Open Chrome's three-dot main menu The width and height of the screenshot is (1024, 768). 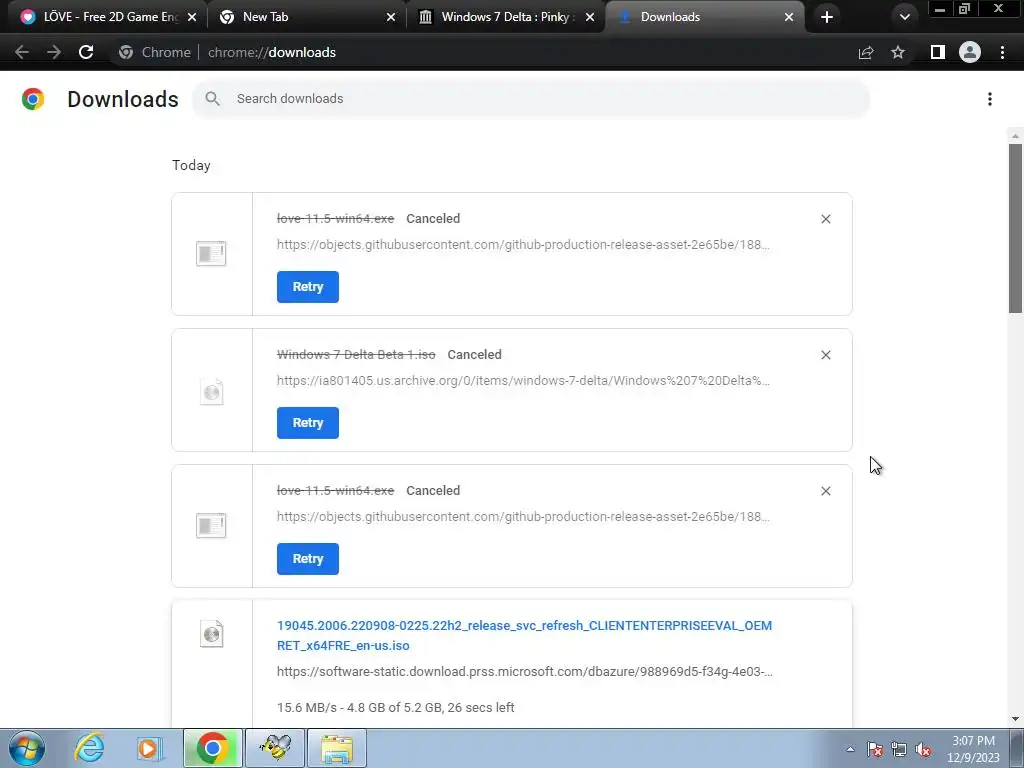coord(1002,52)
